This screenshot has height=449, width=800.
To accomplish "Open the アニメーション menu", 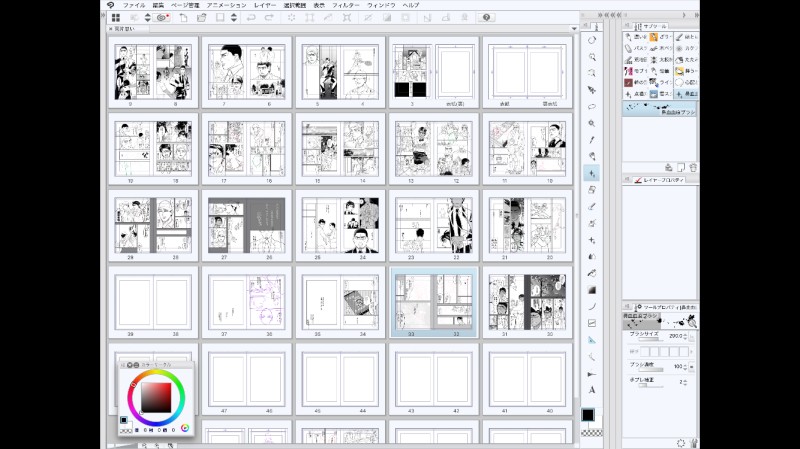I will coord(227,5).
